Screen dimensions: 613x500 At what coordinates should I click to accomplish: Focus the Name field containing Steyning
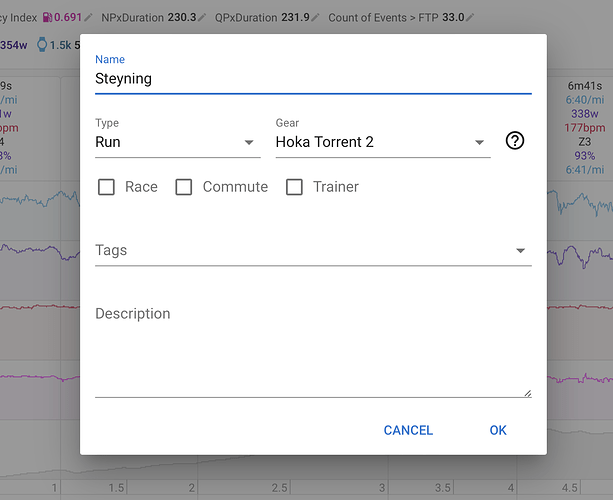[313, 79]
